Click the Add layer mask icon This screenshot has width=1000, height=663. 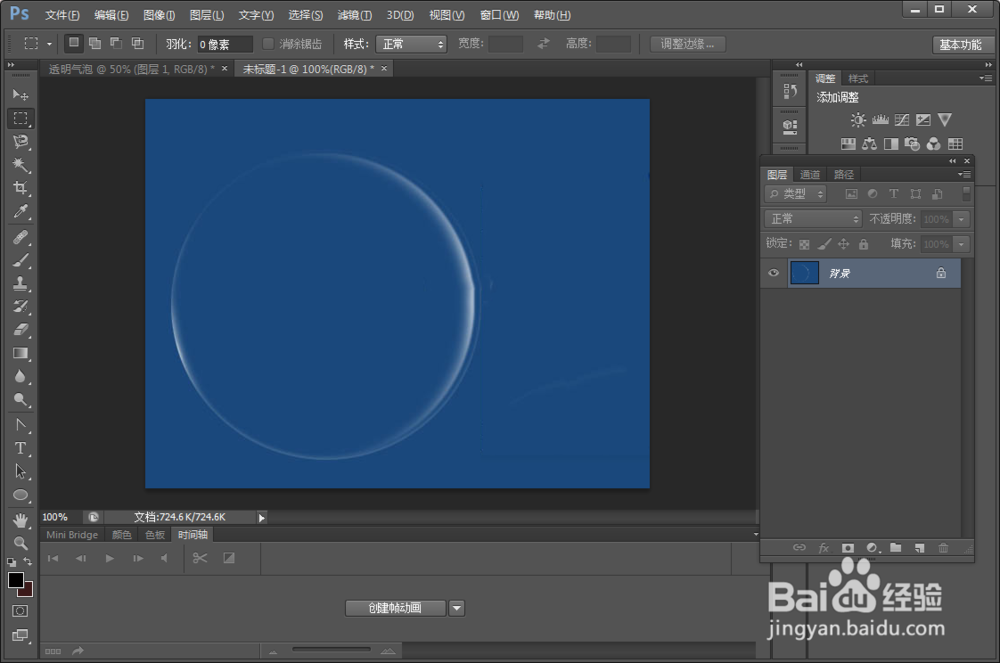click(x=848, y=548)
